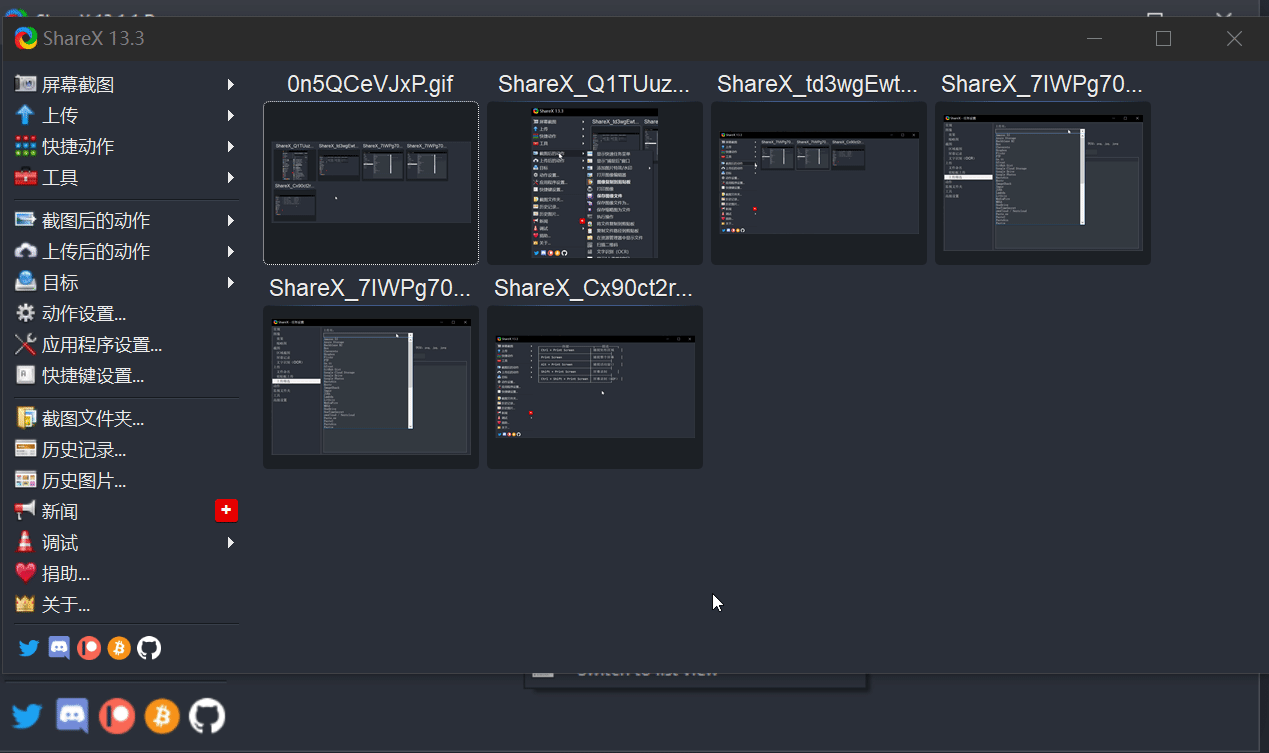Select the ShareX_Q1TUuz... thumbnail
This screenshot has width=1269, height=753.
tap(595, 183)
